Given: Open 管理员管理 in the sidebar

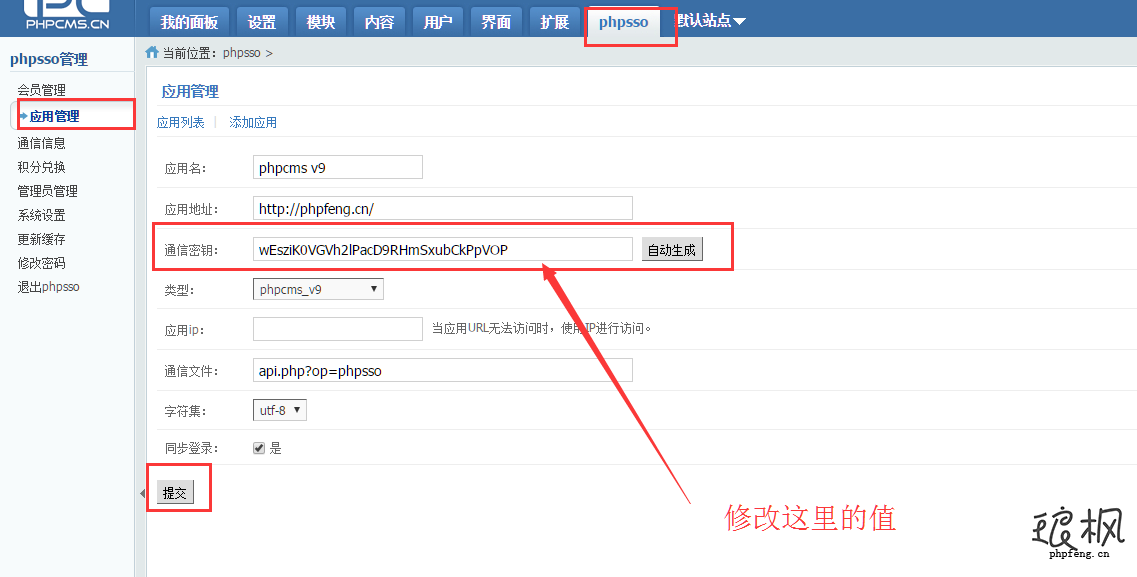Looking at the screenshot, I should [x=47, y=191].
